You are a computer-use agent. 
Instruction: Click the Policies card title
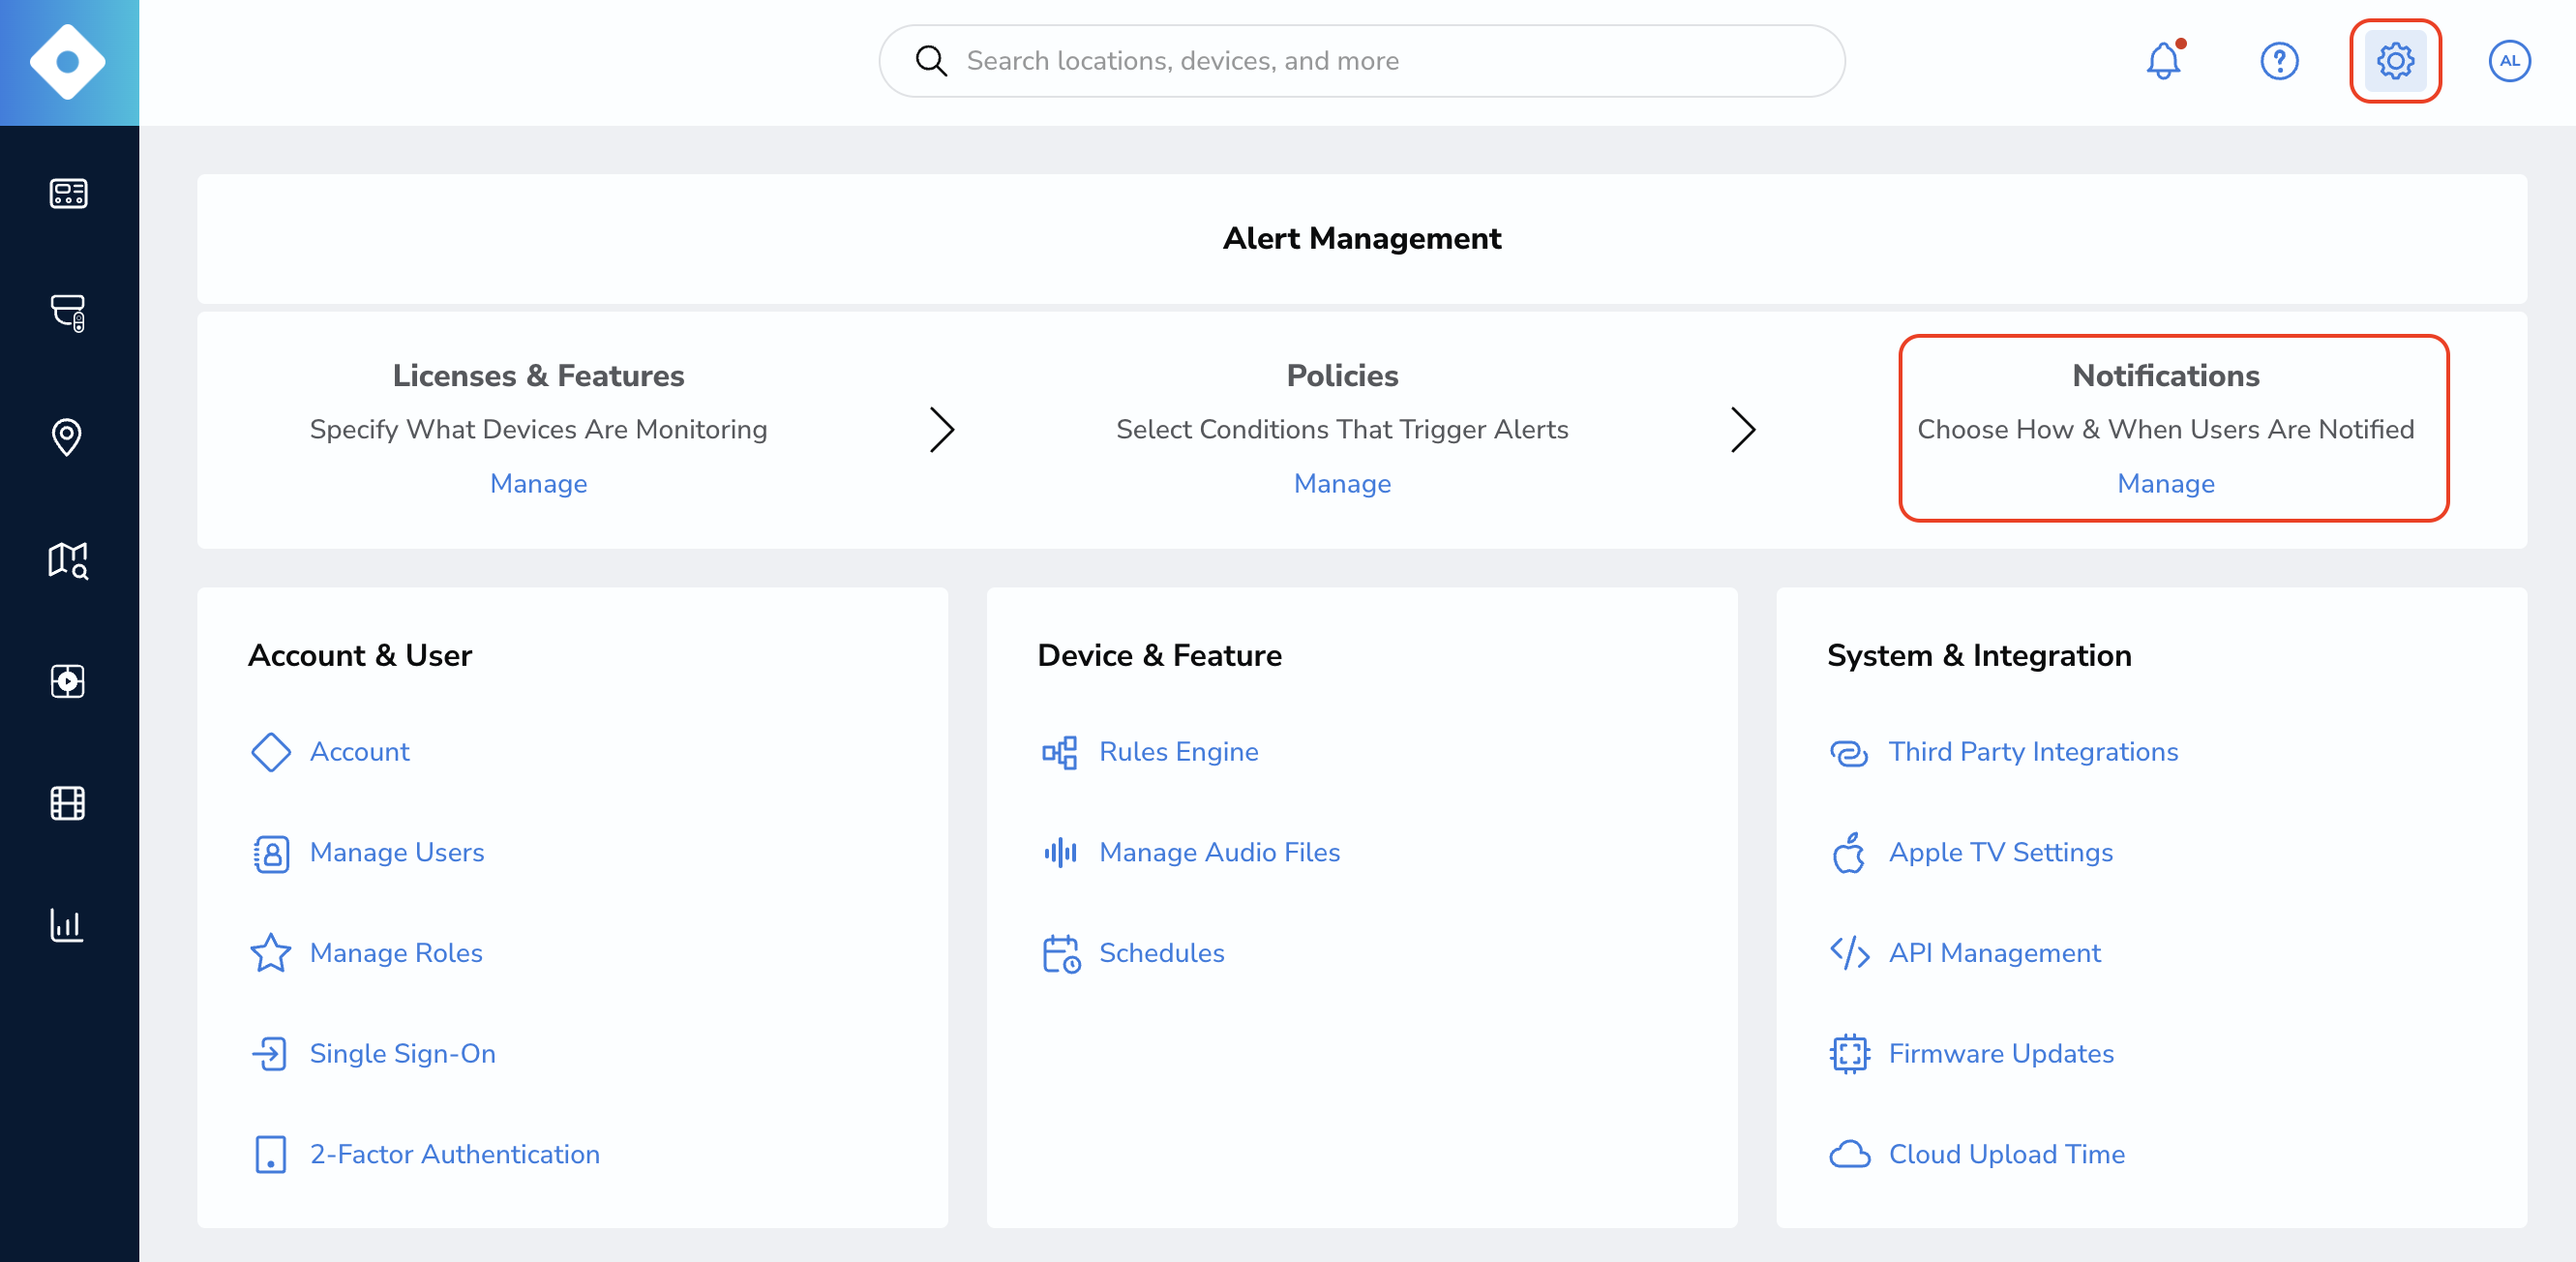pos(1342,376)
